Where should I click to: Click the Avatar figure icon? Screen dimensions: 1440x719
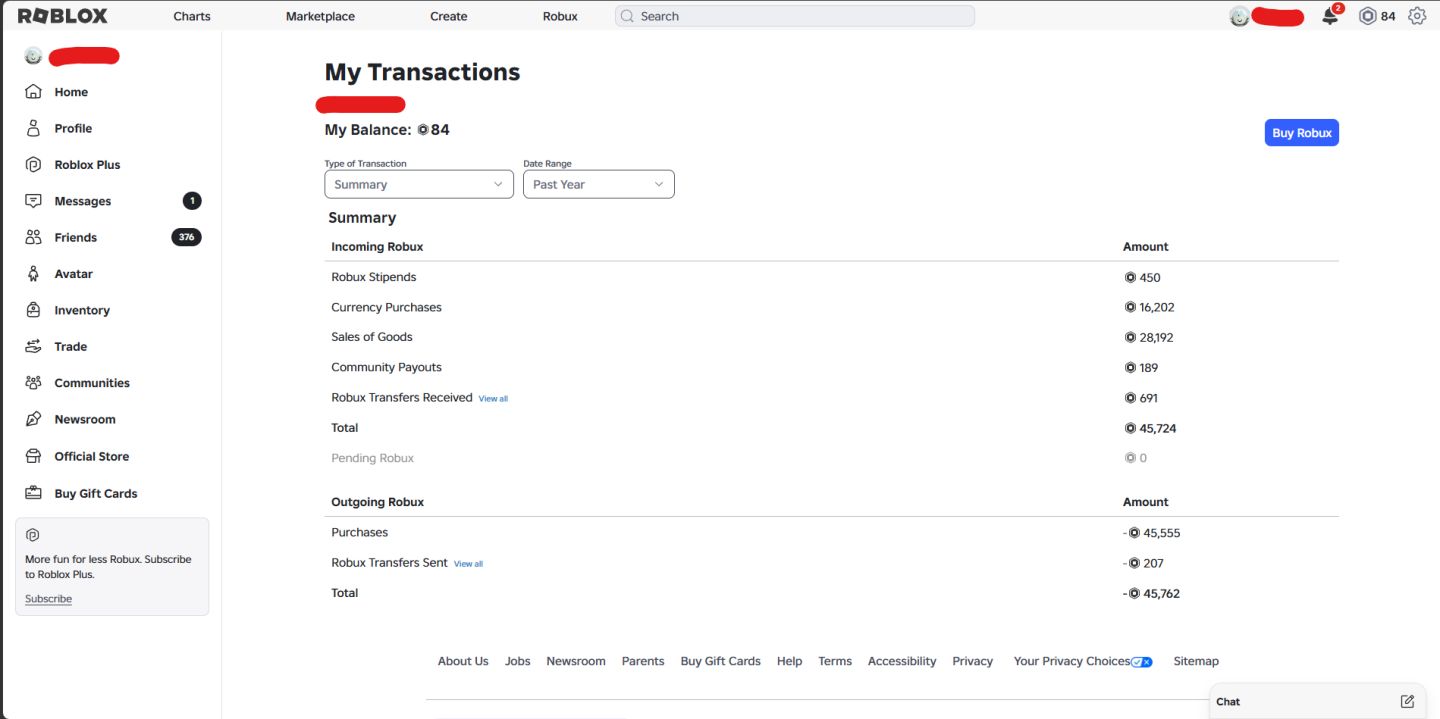(33, 274)
